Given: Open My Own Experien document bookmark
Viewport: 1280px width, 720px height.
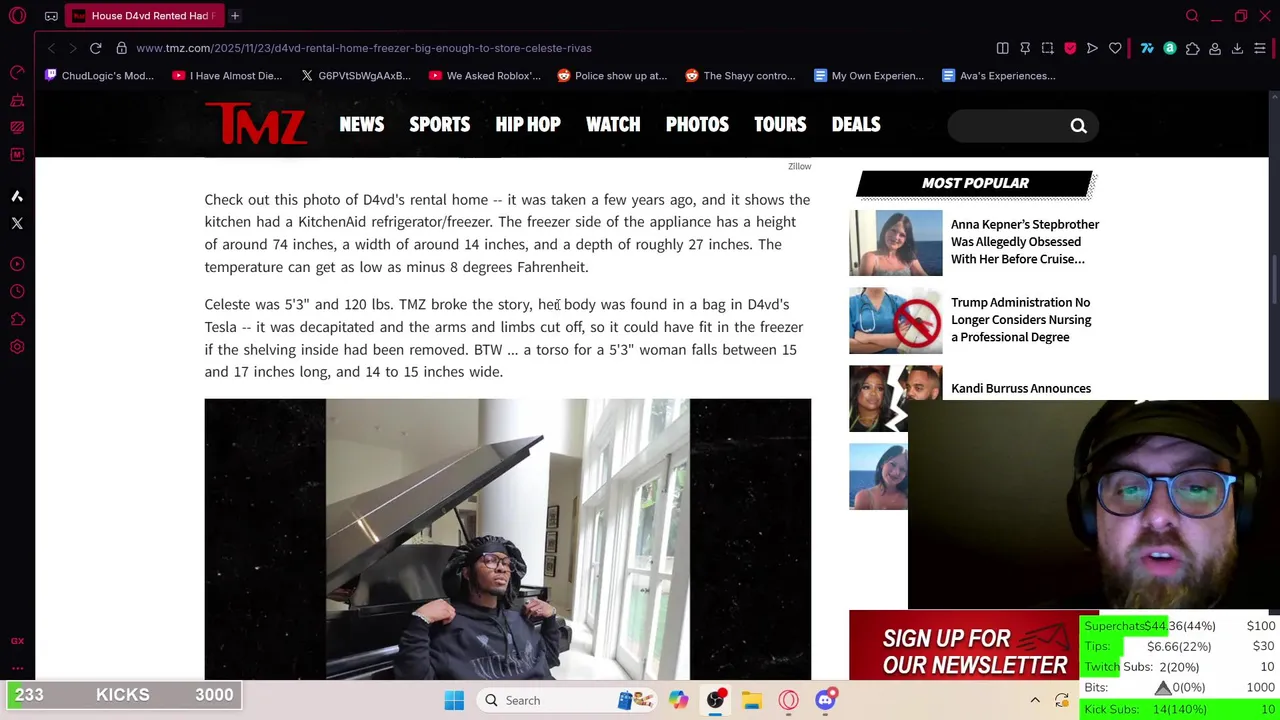Looking at the screenshot, I should pyautogui.click(x=869, y=76).
